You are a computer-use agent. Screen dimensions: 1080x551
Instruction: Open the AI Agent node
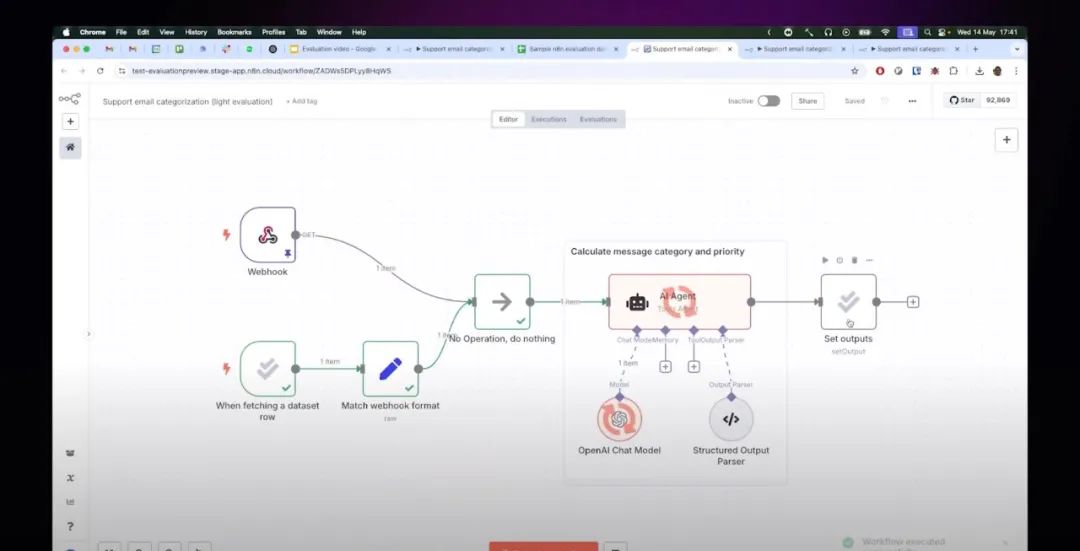679,302
